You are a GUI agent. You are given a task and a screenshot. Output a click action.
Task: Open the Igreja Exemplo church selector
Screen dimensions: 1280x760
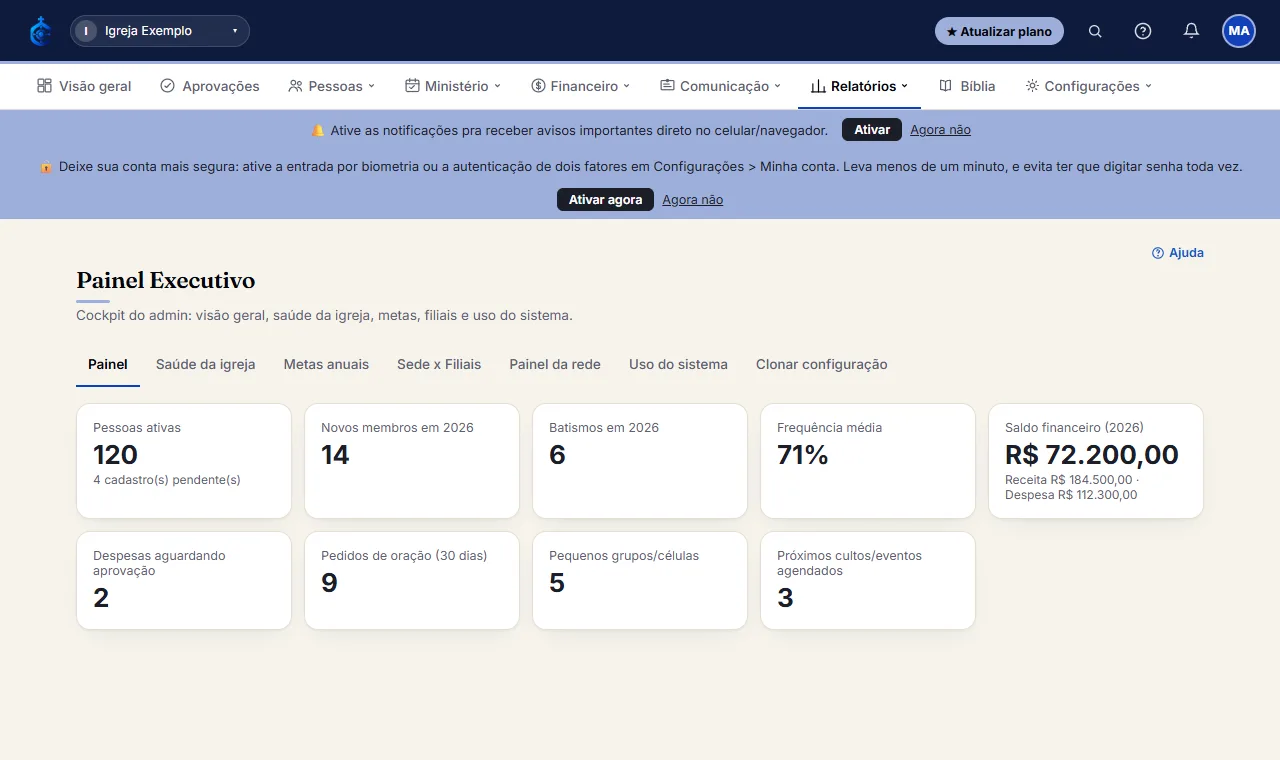coord(160,31)
